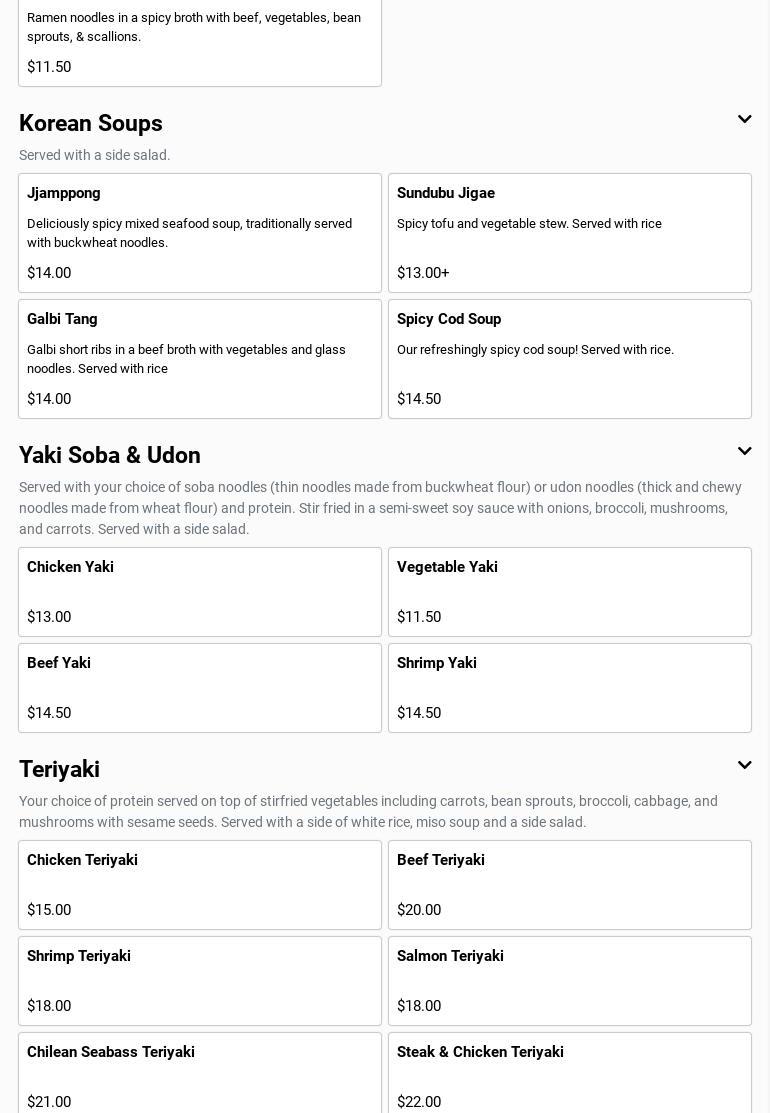Image resolution: width=770 pixels, height=1113 pixels.
Task: Click the Teriyaki section heading
Action: coord(60,770)
